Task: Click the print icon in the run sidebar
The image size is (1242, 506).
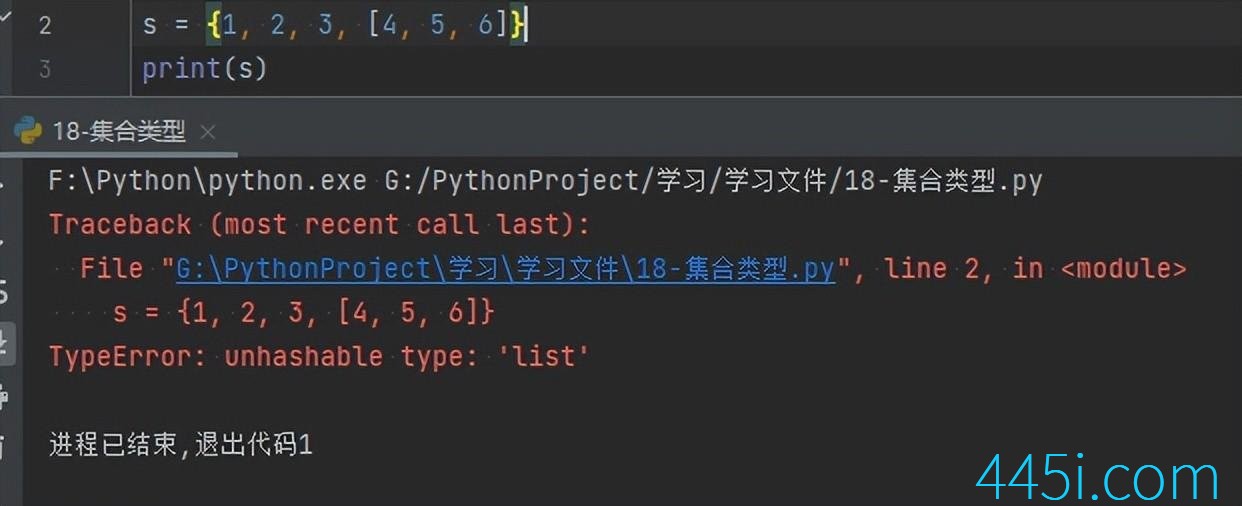Action: 5,395
